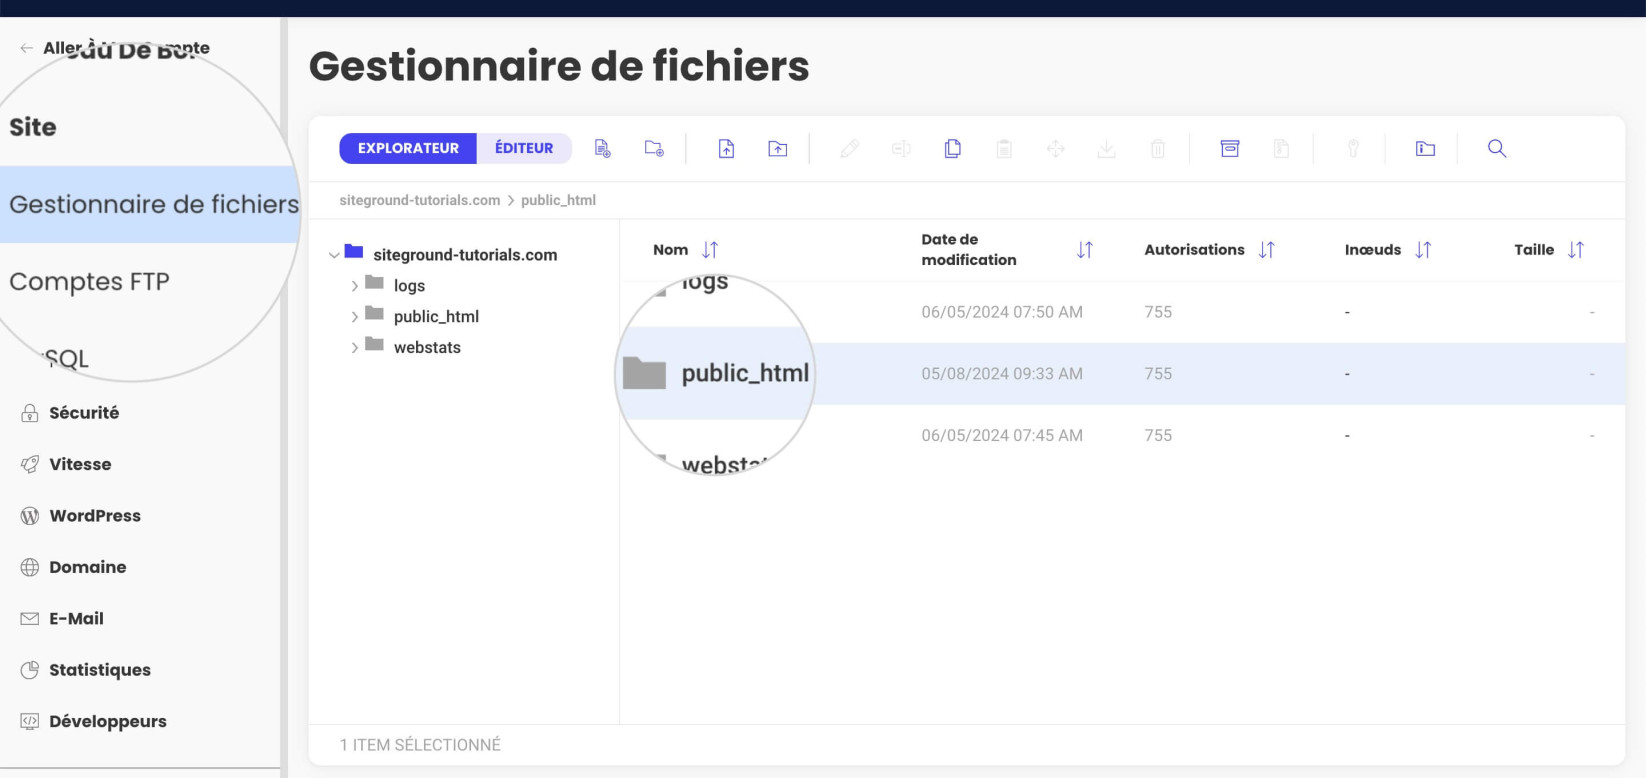
Task: Click the extract archive icon
Action: click(1281, 148)
